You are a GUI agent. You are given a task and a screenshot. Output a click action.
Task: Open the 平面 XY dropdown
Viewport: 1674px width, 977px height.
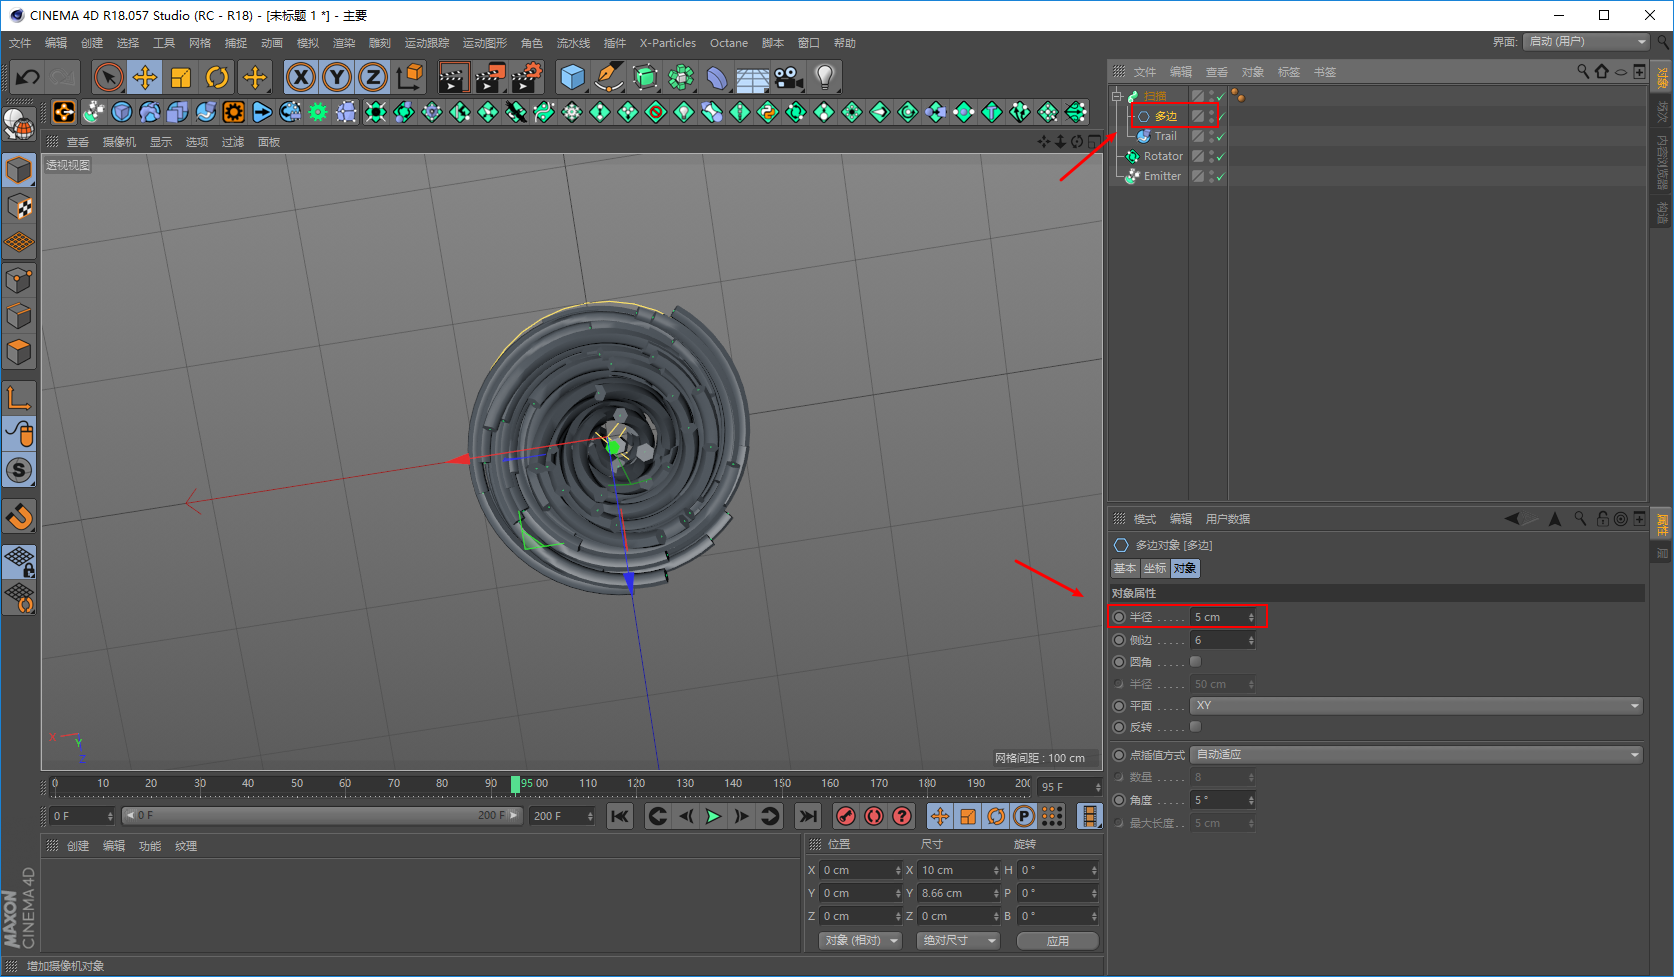pyautogui.click(x=1416, y=706)
